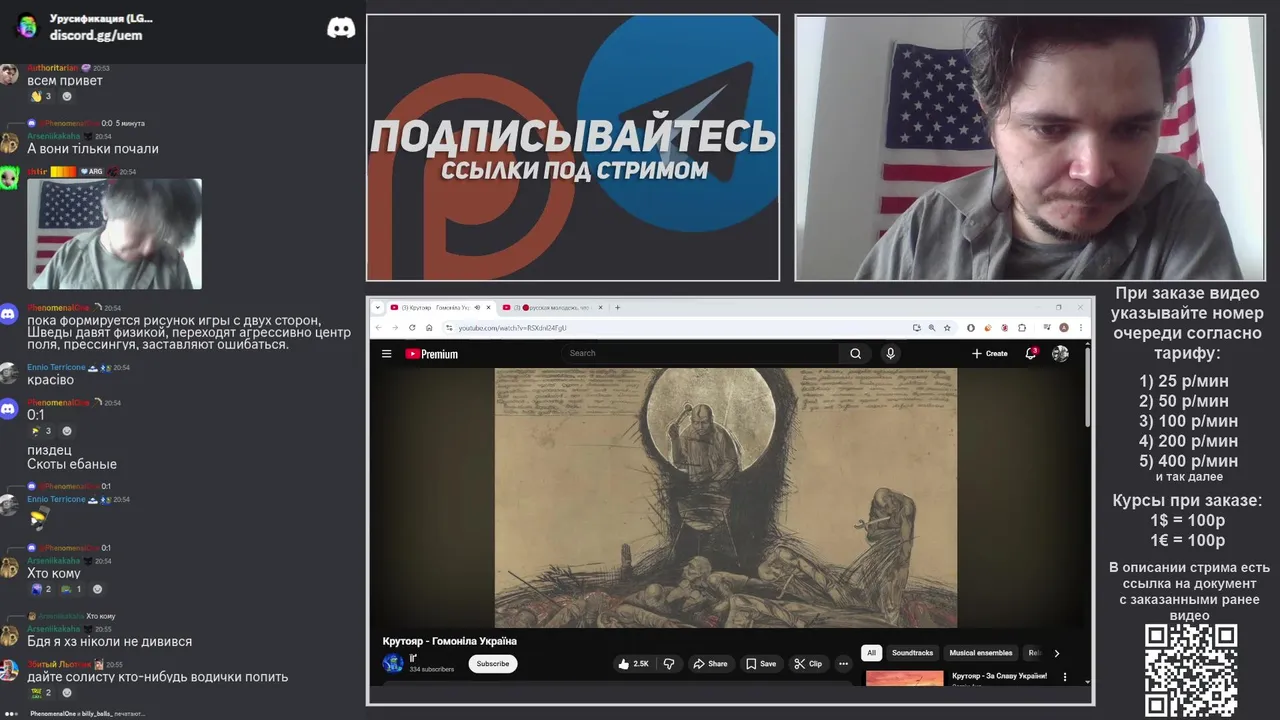Click the YouTube Premium logo
1280x720 pixels.
tap(431, 354)
